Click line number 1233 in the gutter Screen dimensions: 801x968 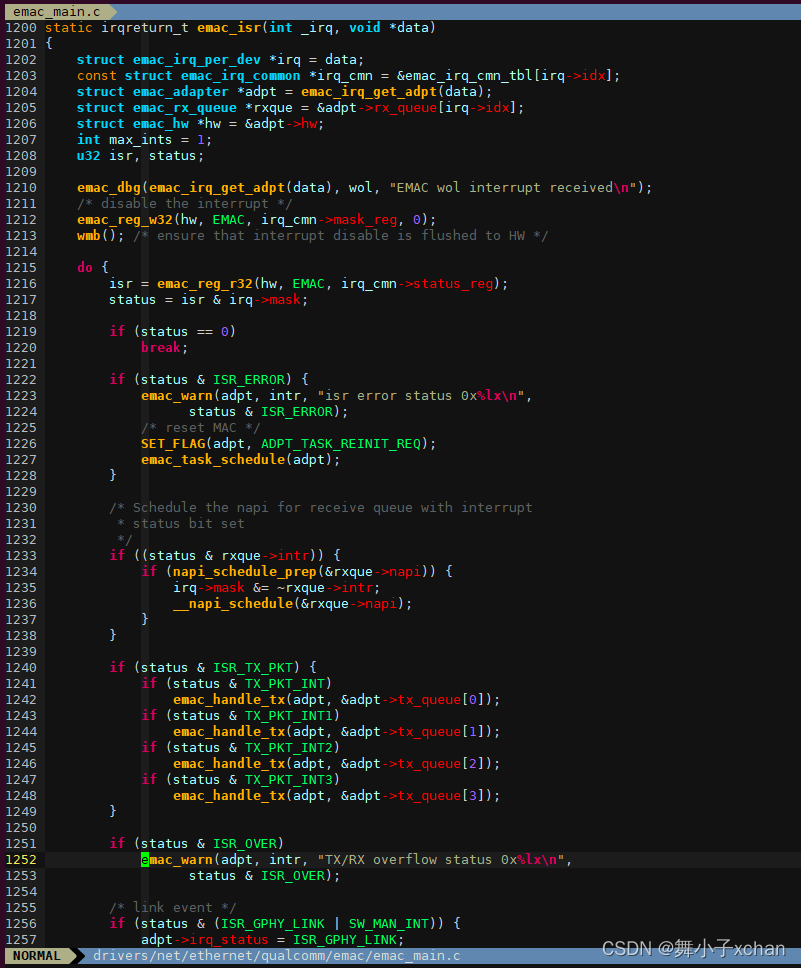click(21, 556)
